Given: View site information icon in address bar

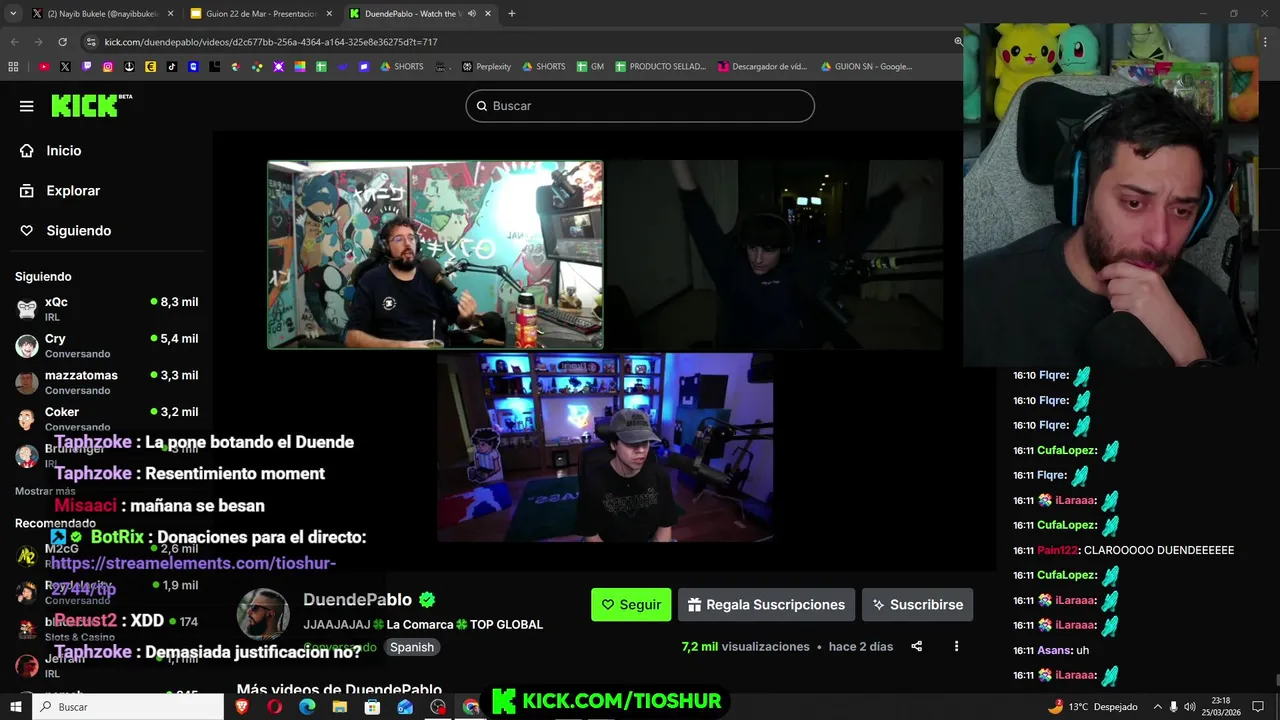Looking at the screenshot, I should tap(91, 42).
